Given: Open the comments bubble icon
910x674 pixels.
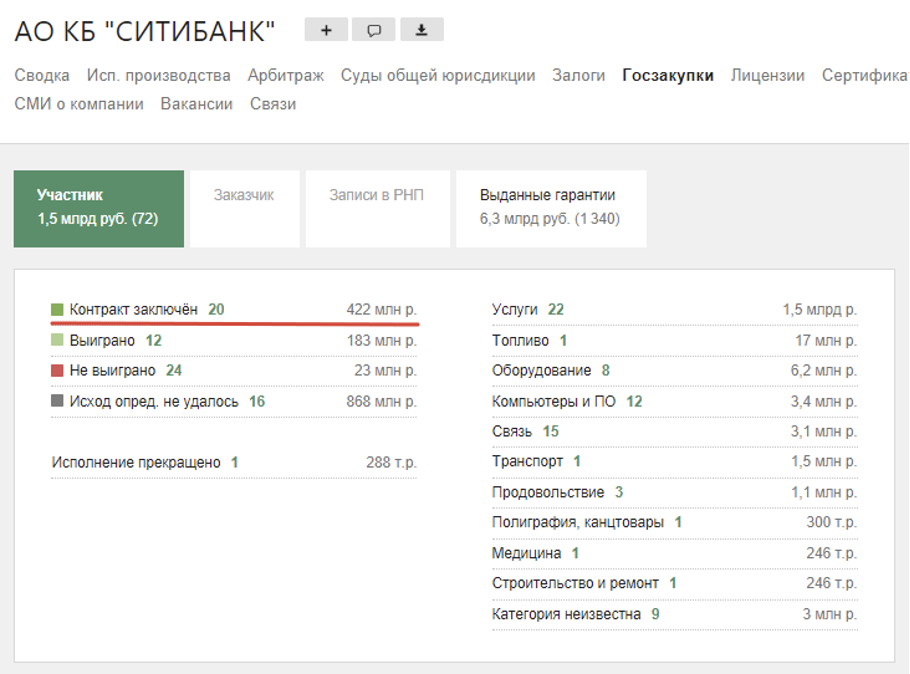Looking at the screenshot, I should point(374,29).
